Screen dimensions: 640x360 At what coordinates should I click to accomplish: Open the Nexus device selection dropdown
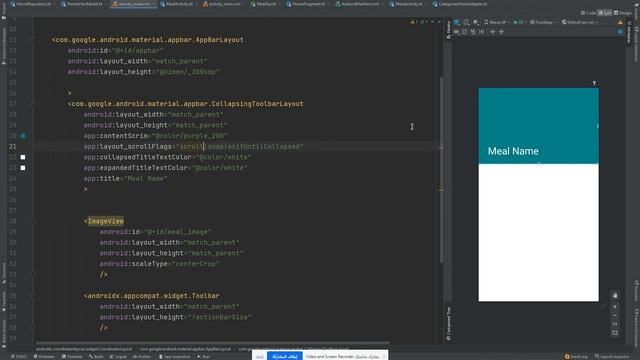click(496, 22)
